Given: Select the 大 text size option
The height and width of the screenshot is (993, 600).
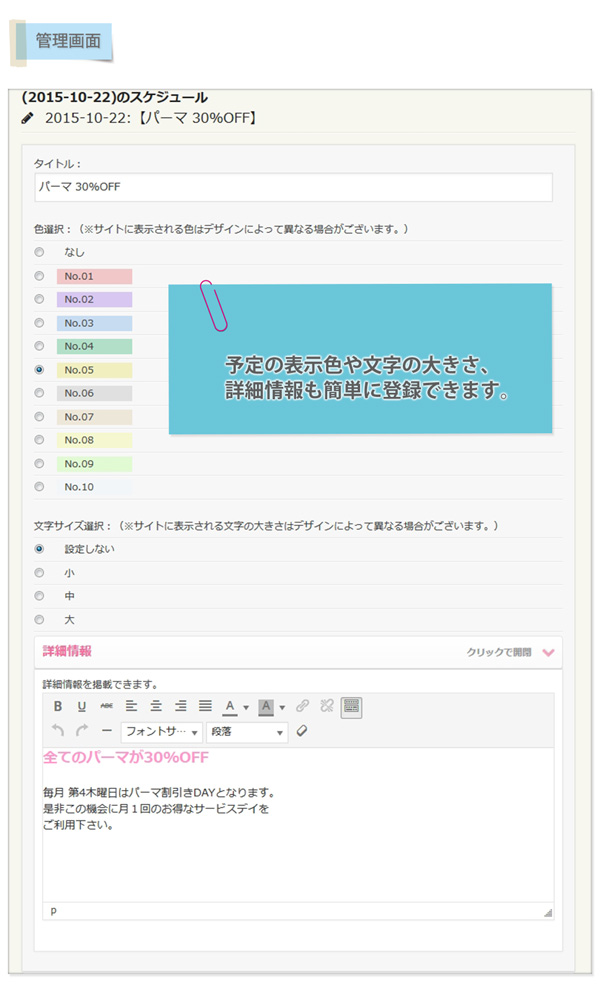Looking at the screenshot, I should (40, 620).
